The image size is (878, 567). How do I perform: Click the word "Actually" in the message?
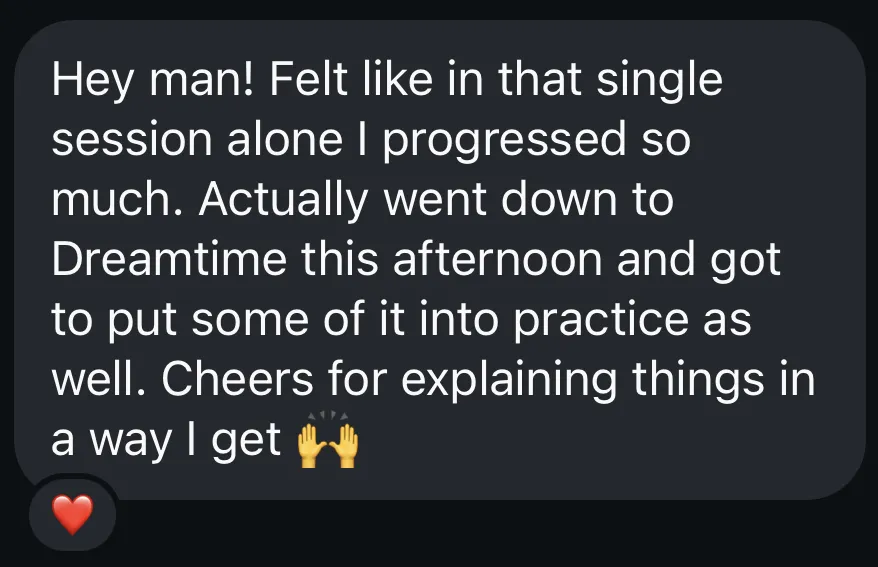point(284,201)
